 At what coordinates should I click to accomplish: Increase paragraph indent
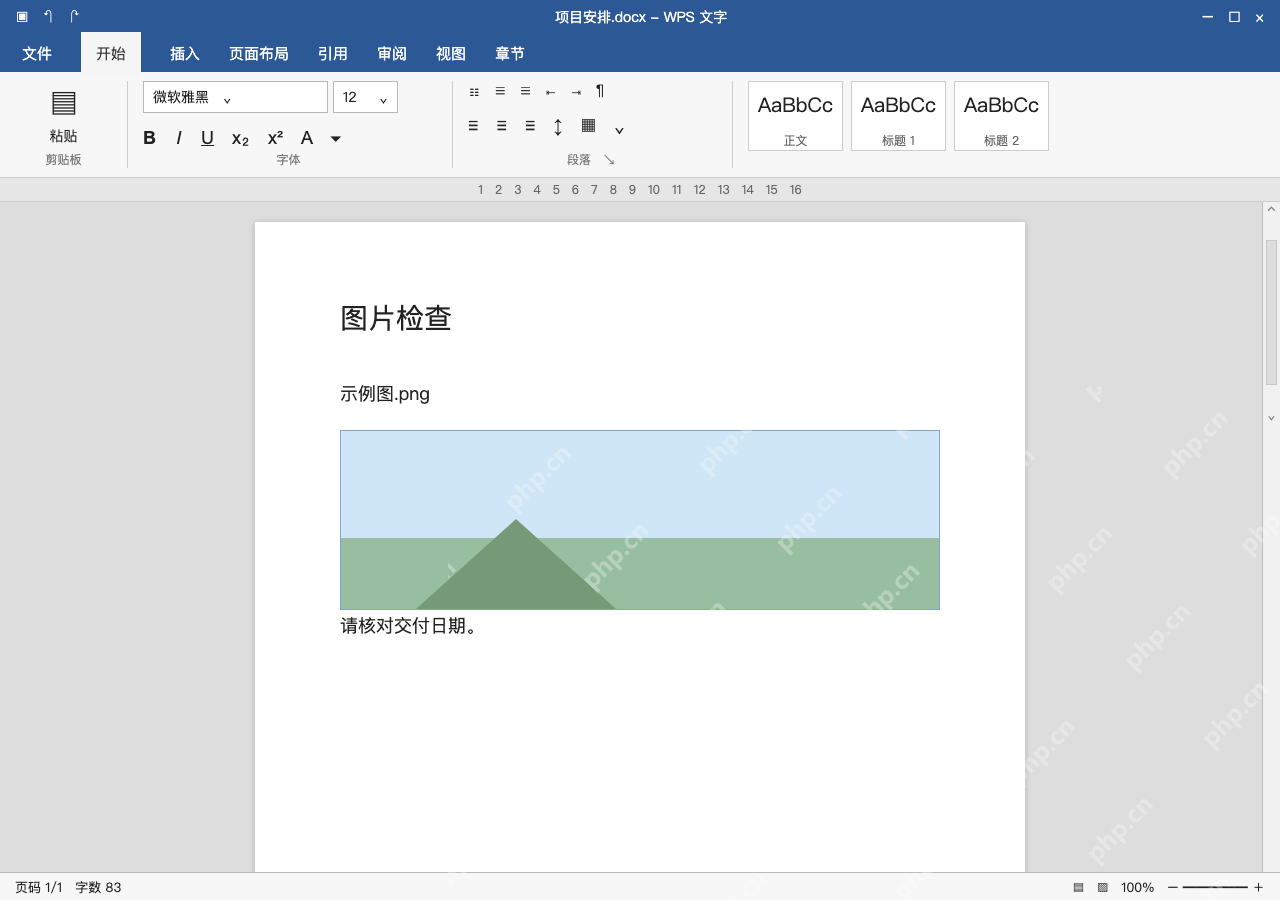point(576,92)
